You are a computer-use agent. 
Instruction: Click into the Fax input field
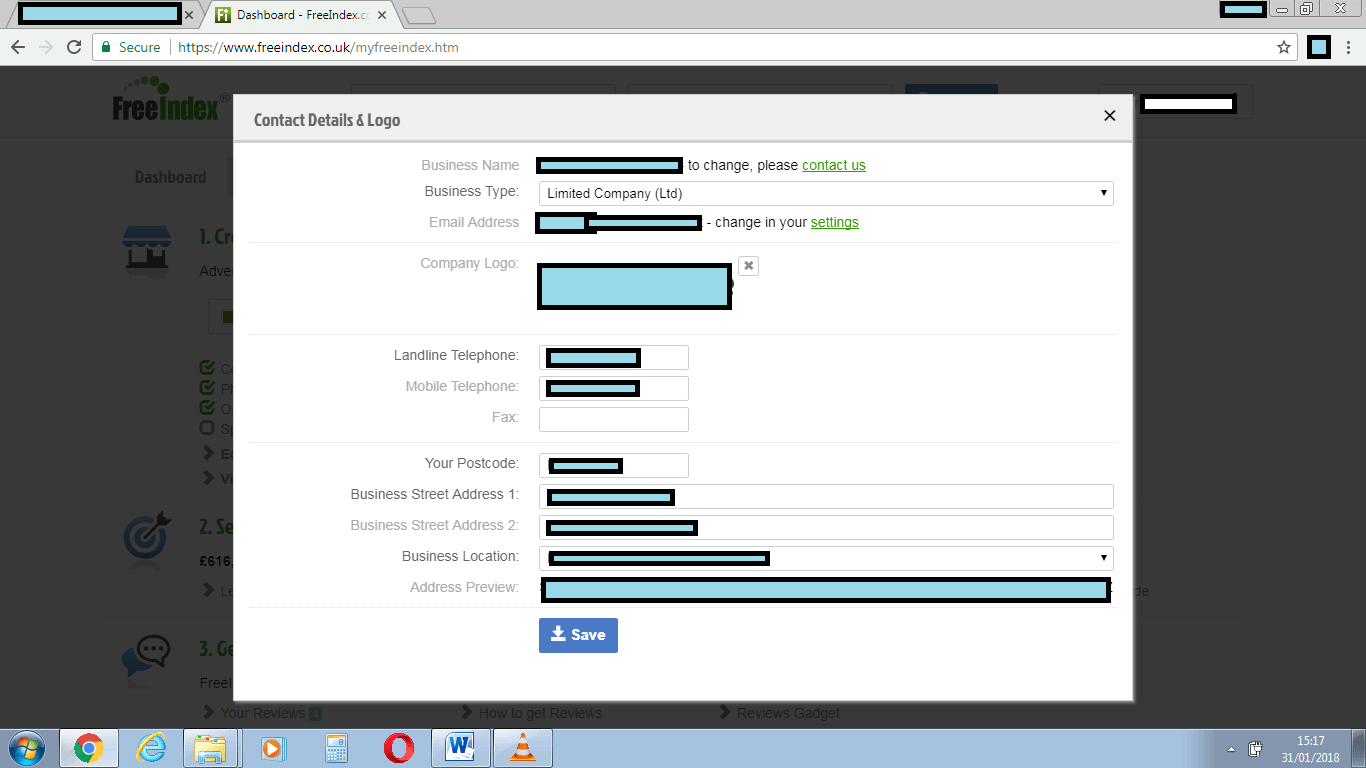click(613, 419)
